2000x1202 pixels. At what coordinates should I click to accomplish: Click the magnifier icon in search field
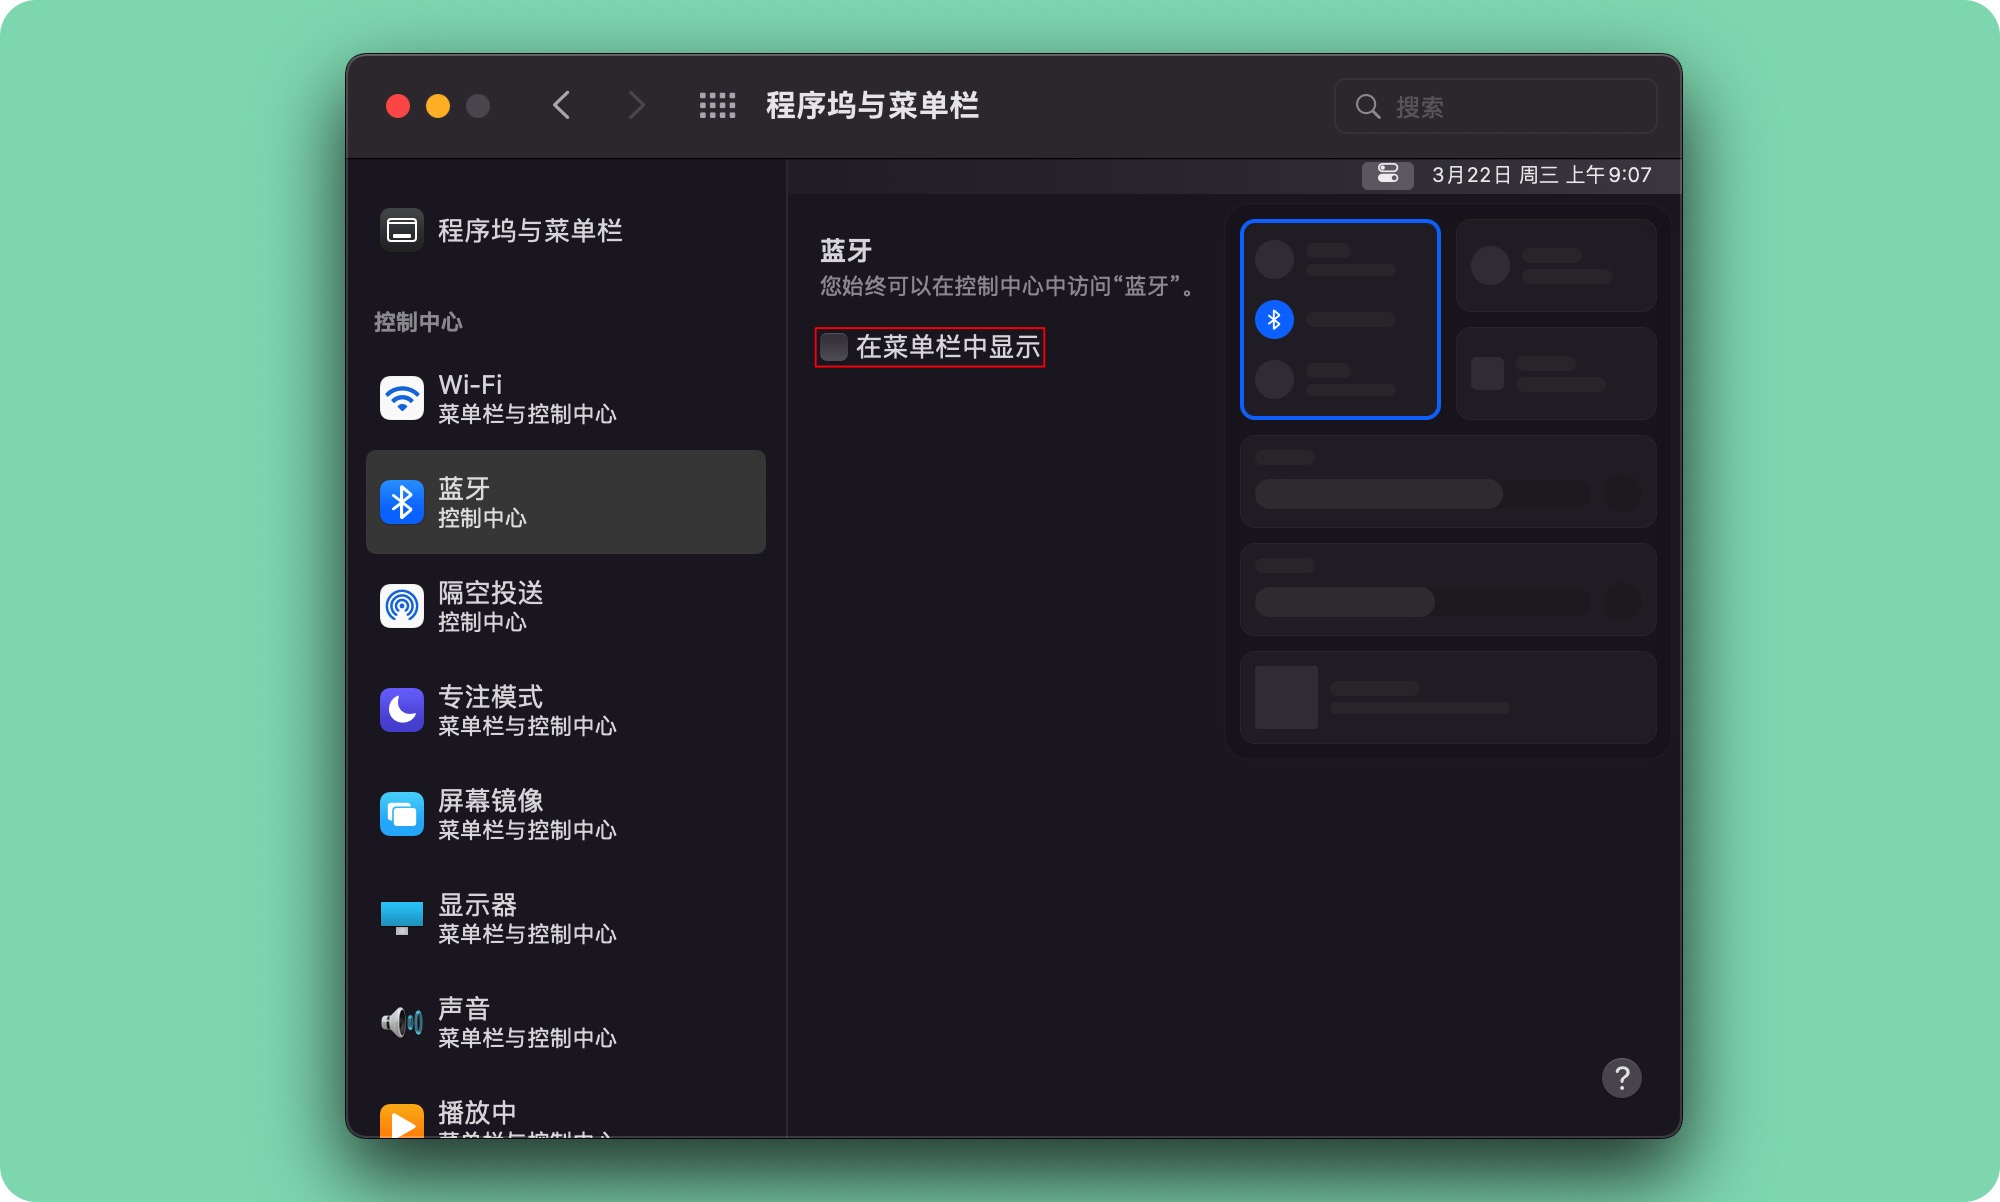[1367, 106]
